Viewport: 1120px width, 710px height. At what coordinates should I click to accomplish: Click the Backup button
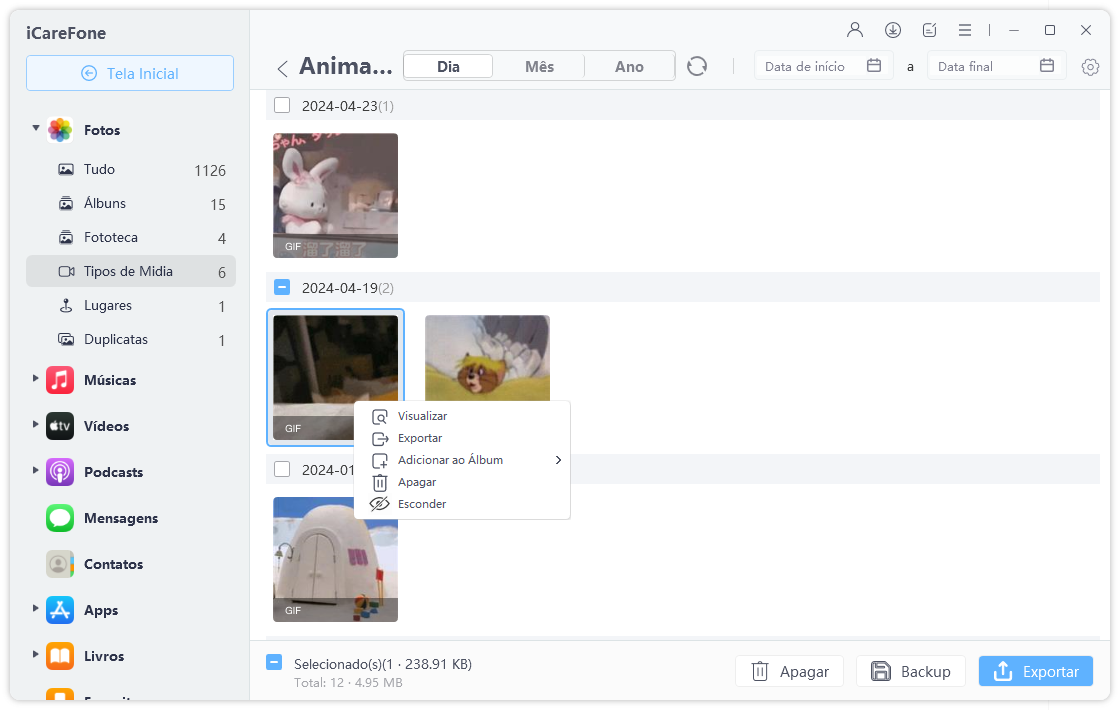(x=910, y=672)
